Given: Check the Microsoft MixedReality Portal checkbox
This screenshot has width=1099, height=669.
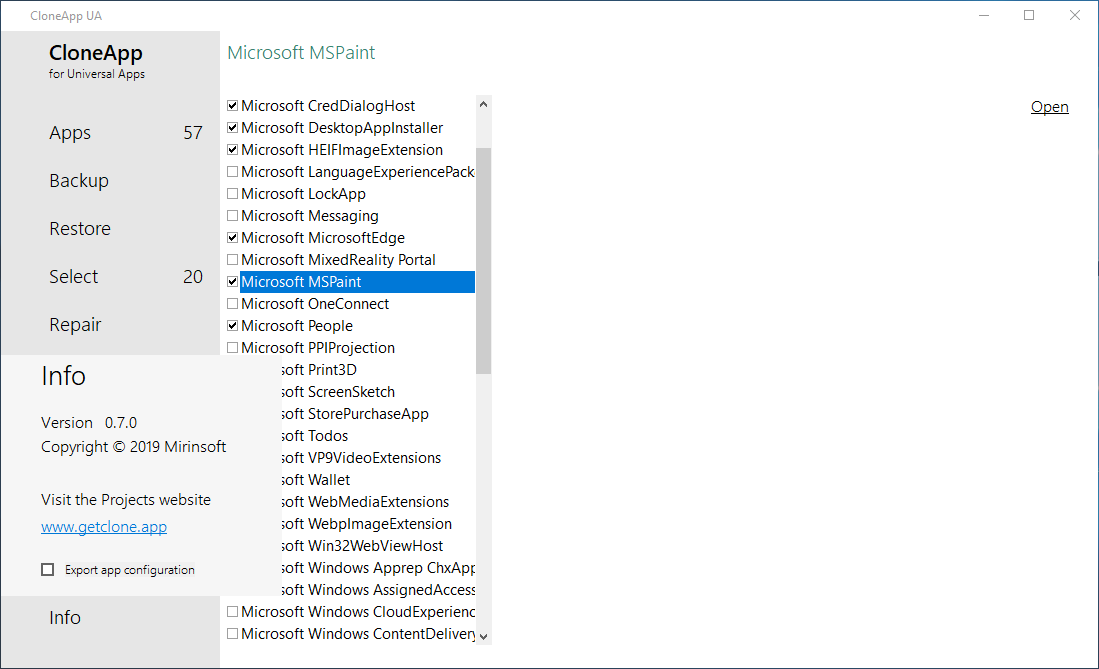Looking at the screenshot, I should pos(233,259).
